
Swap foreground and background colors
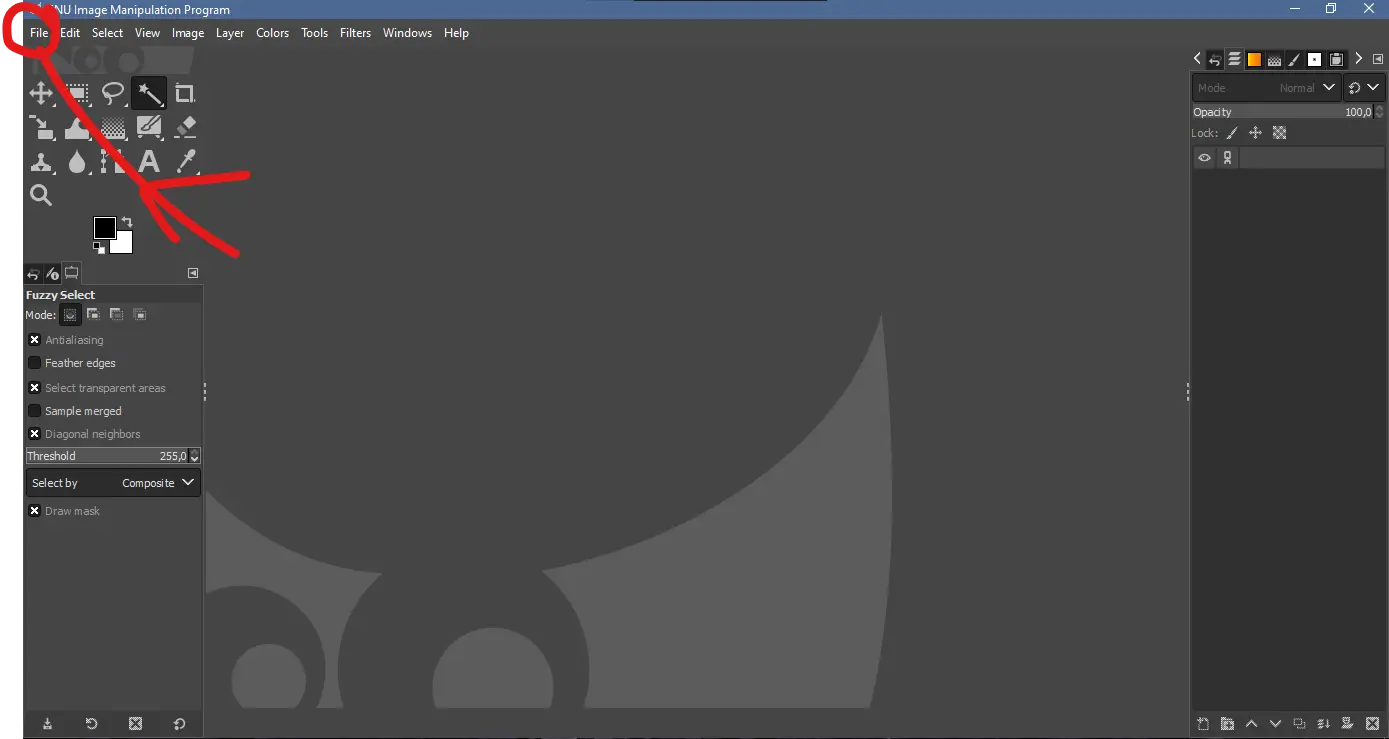pyautogui.click(x=127, y=222)
